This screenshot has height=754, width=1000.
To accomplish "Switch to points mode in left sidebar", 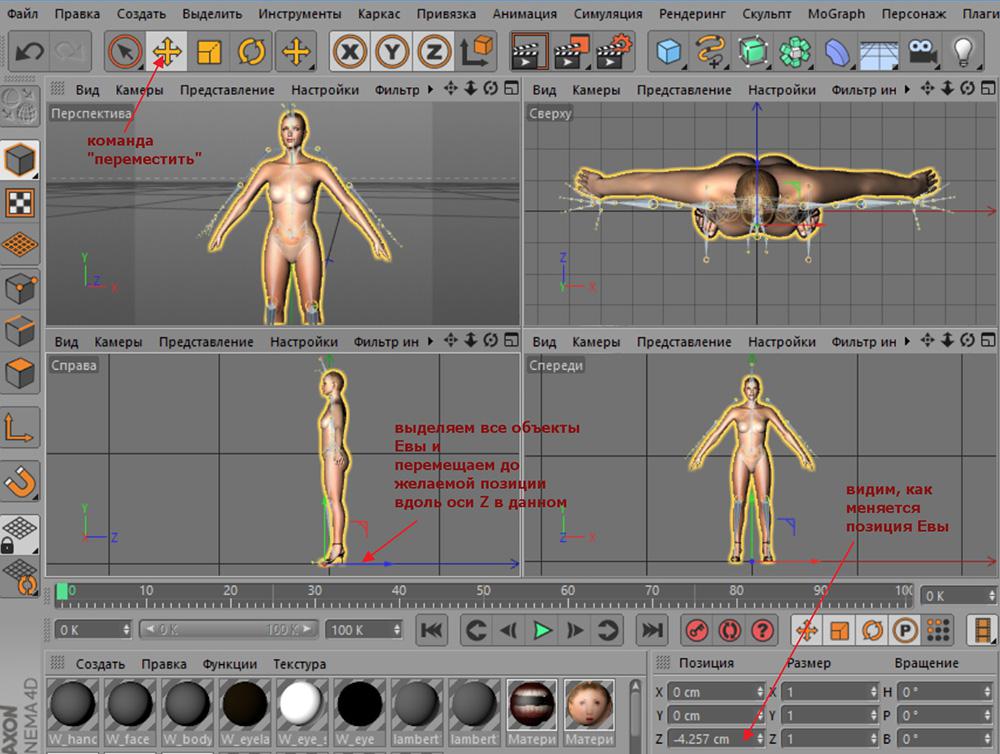I will pos(21,290).
